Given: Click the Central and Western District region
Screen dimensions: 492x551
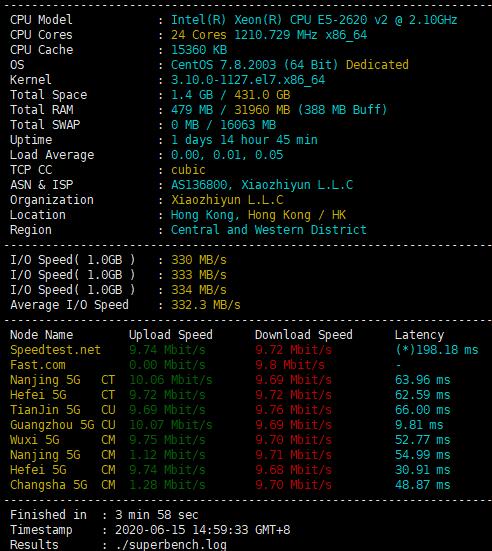Looking at the screenshot, I should pos(268,230).
